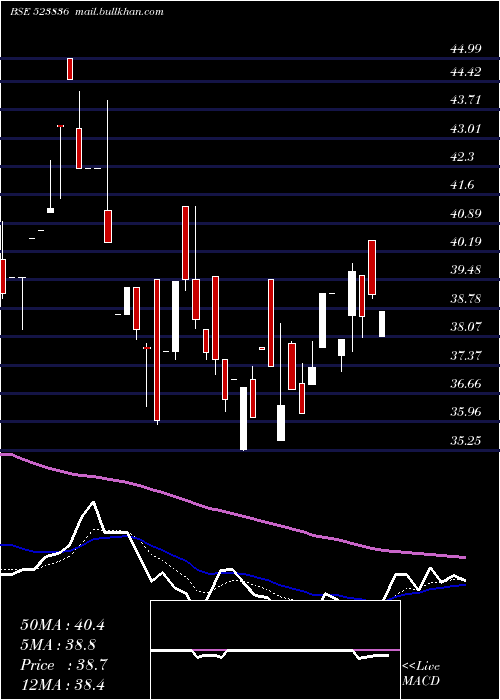The image size is (500, 700).
Task: Click the 43.71 price axis label
Action: (466, 100)
